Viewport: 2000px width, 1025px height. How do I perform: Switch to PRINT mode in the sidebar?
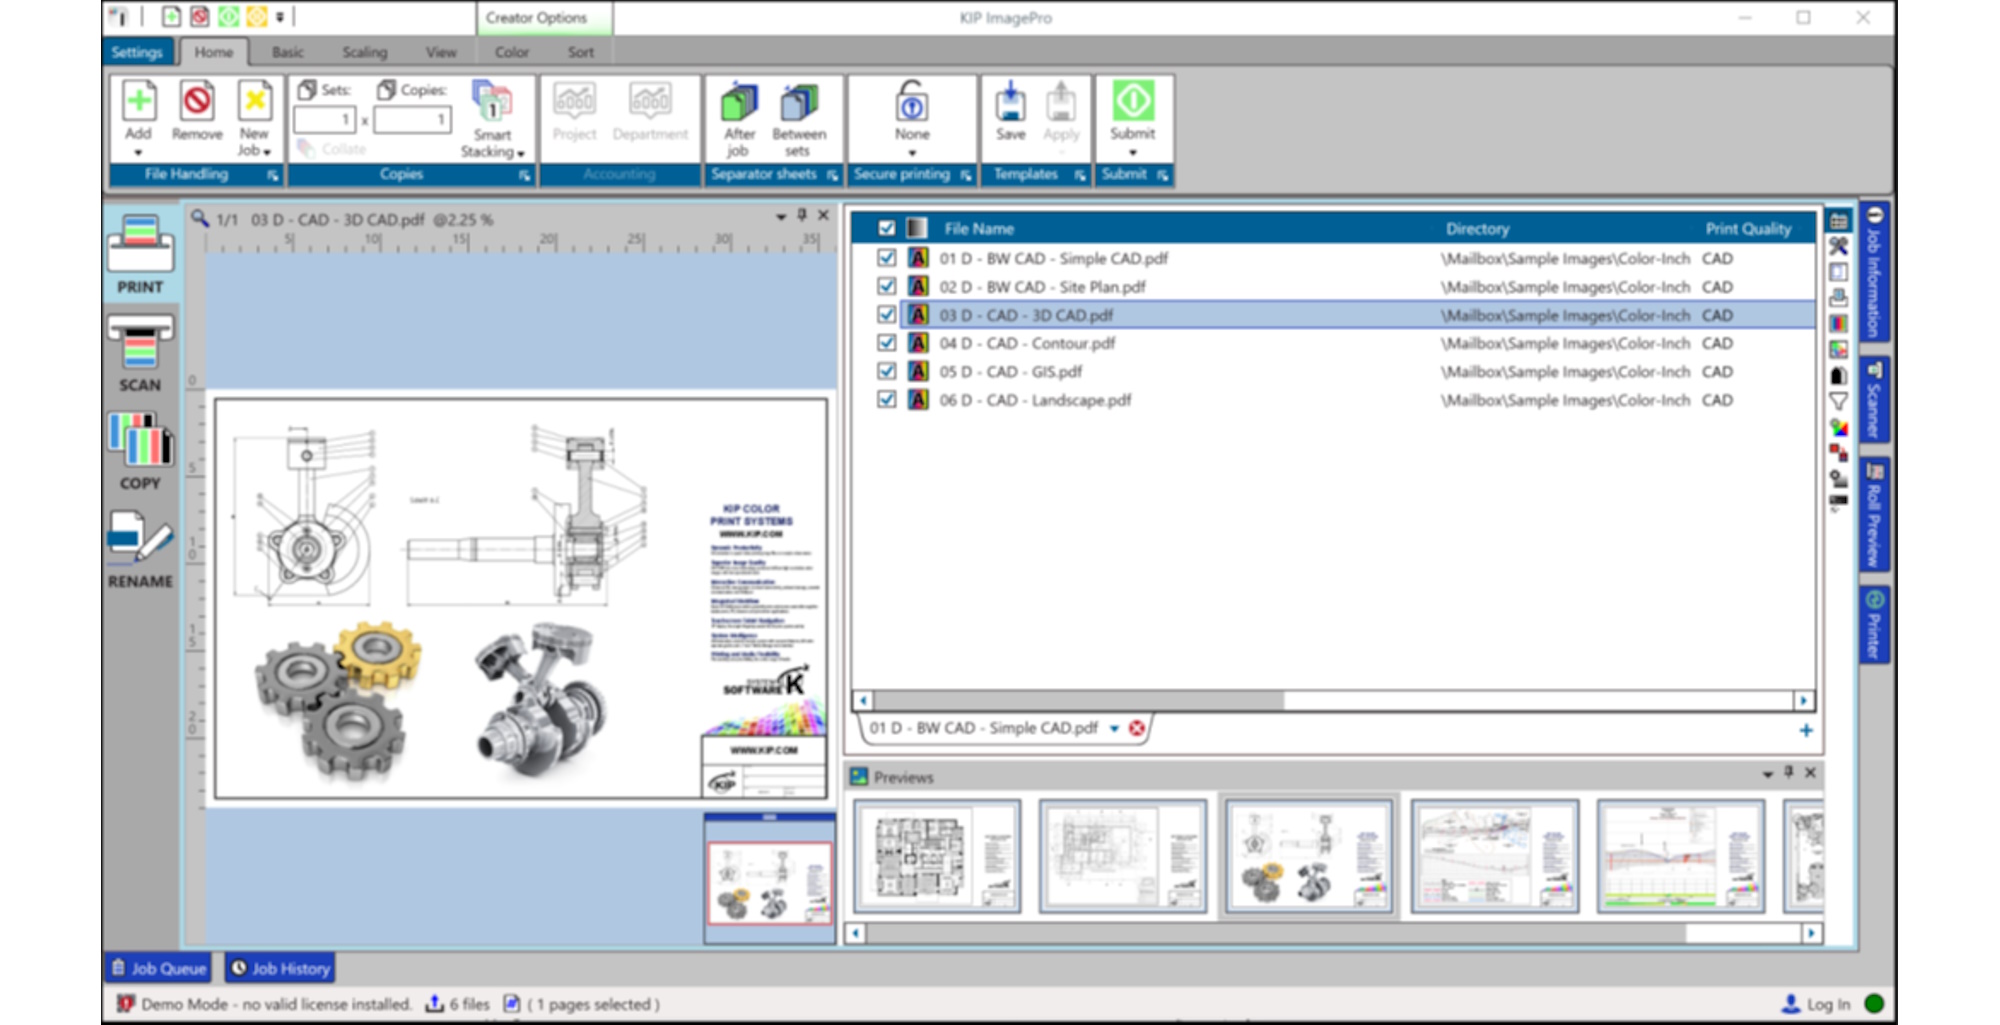tap(140, 255)
